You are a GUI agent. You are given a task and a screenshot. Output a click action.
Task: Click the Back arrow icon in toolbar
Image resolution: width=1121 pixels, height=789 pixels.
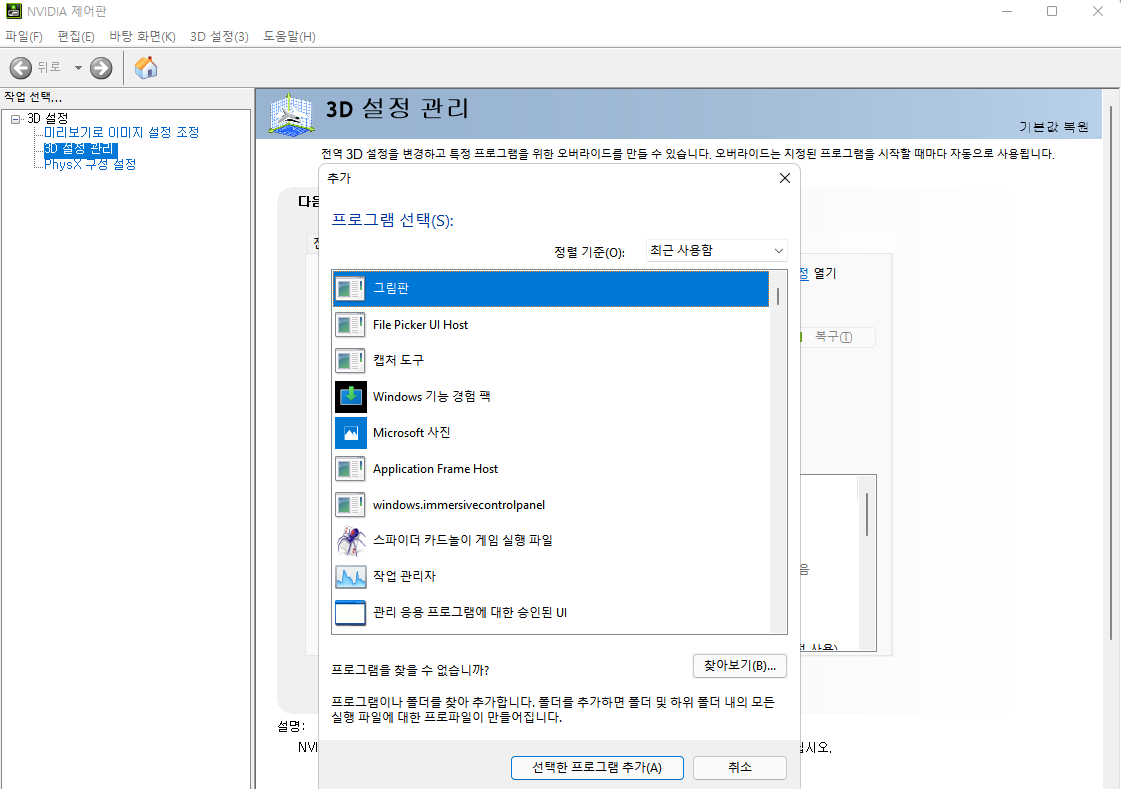point(20,68)
